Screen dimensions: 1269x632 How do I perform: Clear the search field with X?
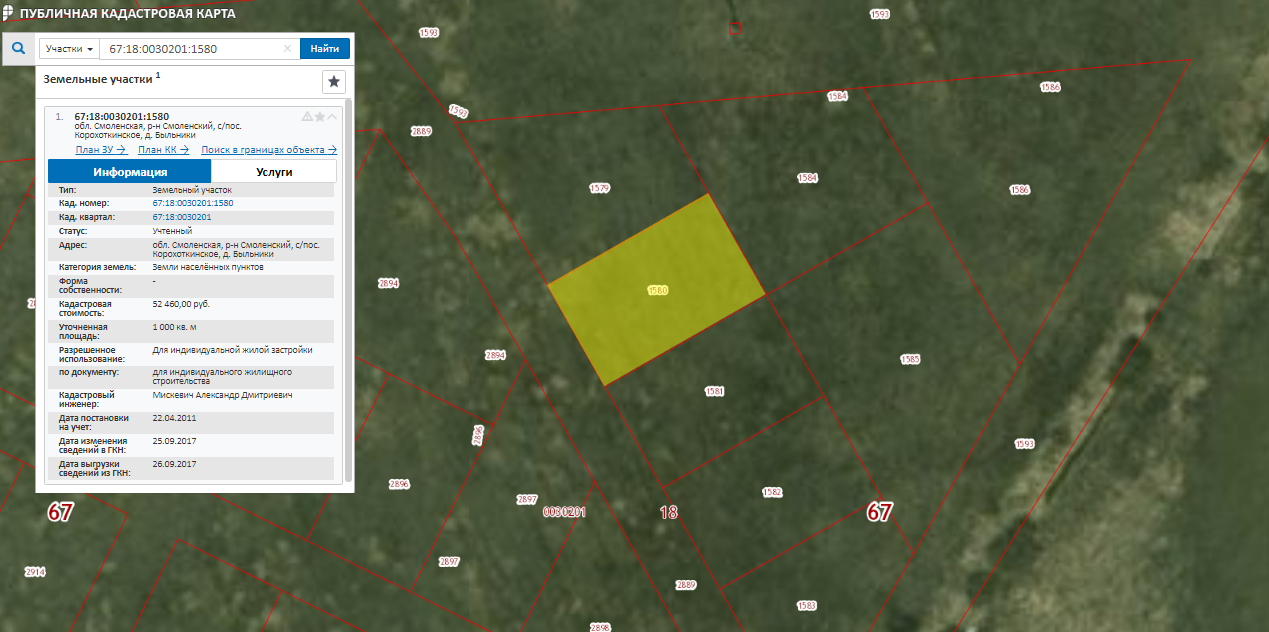pos(287,48)
